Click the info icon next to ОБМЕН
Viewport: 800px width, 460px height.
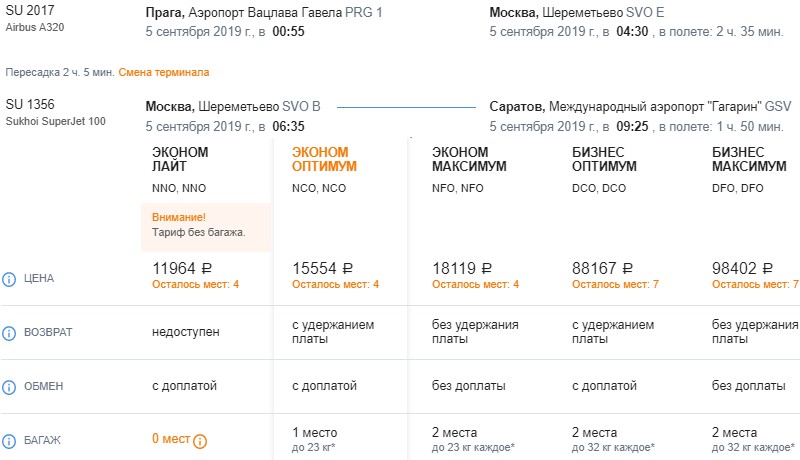coord(9,386)
